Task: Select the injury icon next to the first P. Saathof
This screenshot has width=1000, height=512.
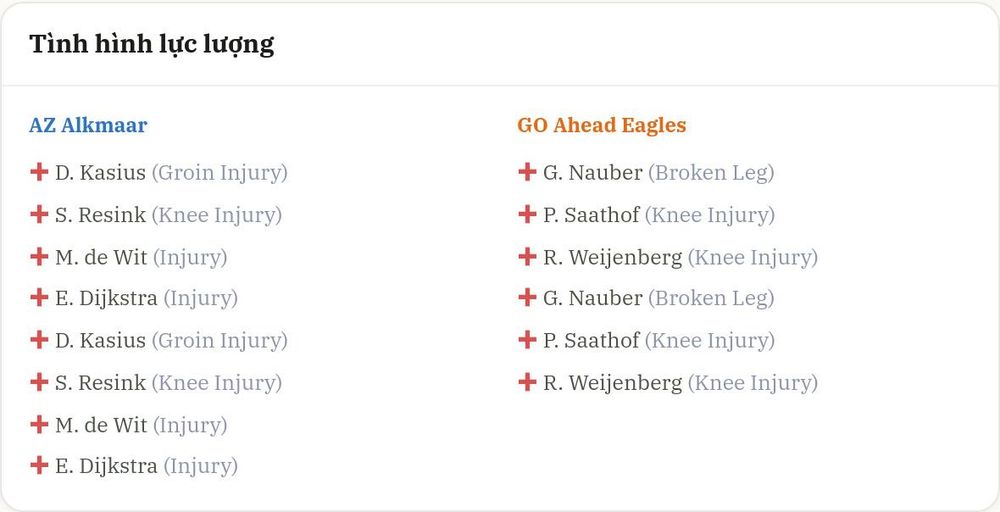Action: point(527,214)
